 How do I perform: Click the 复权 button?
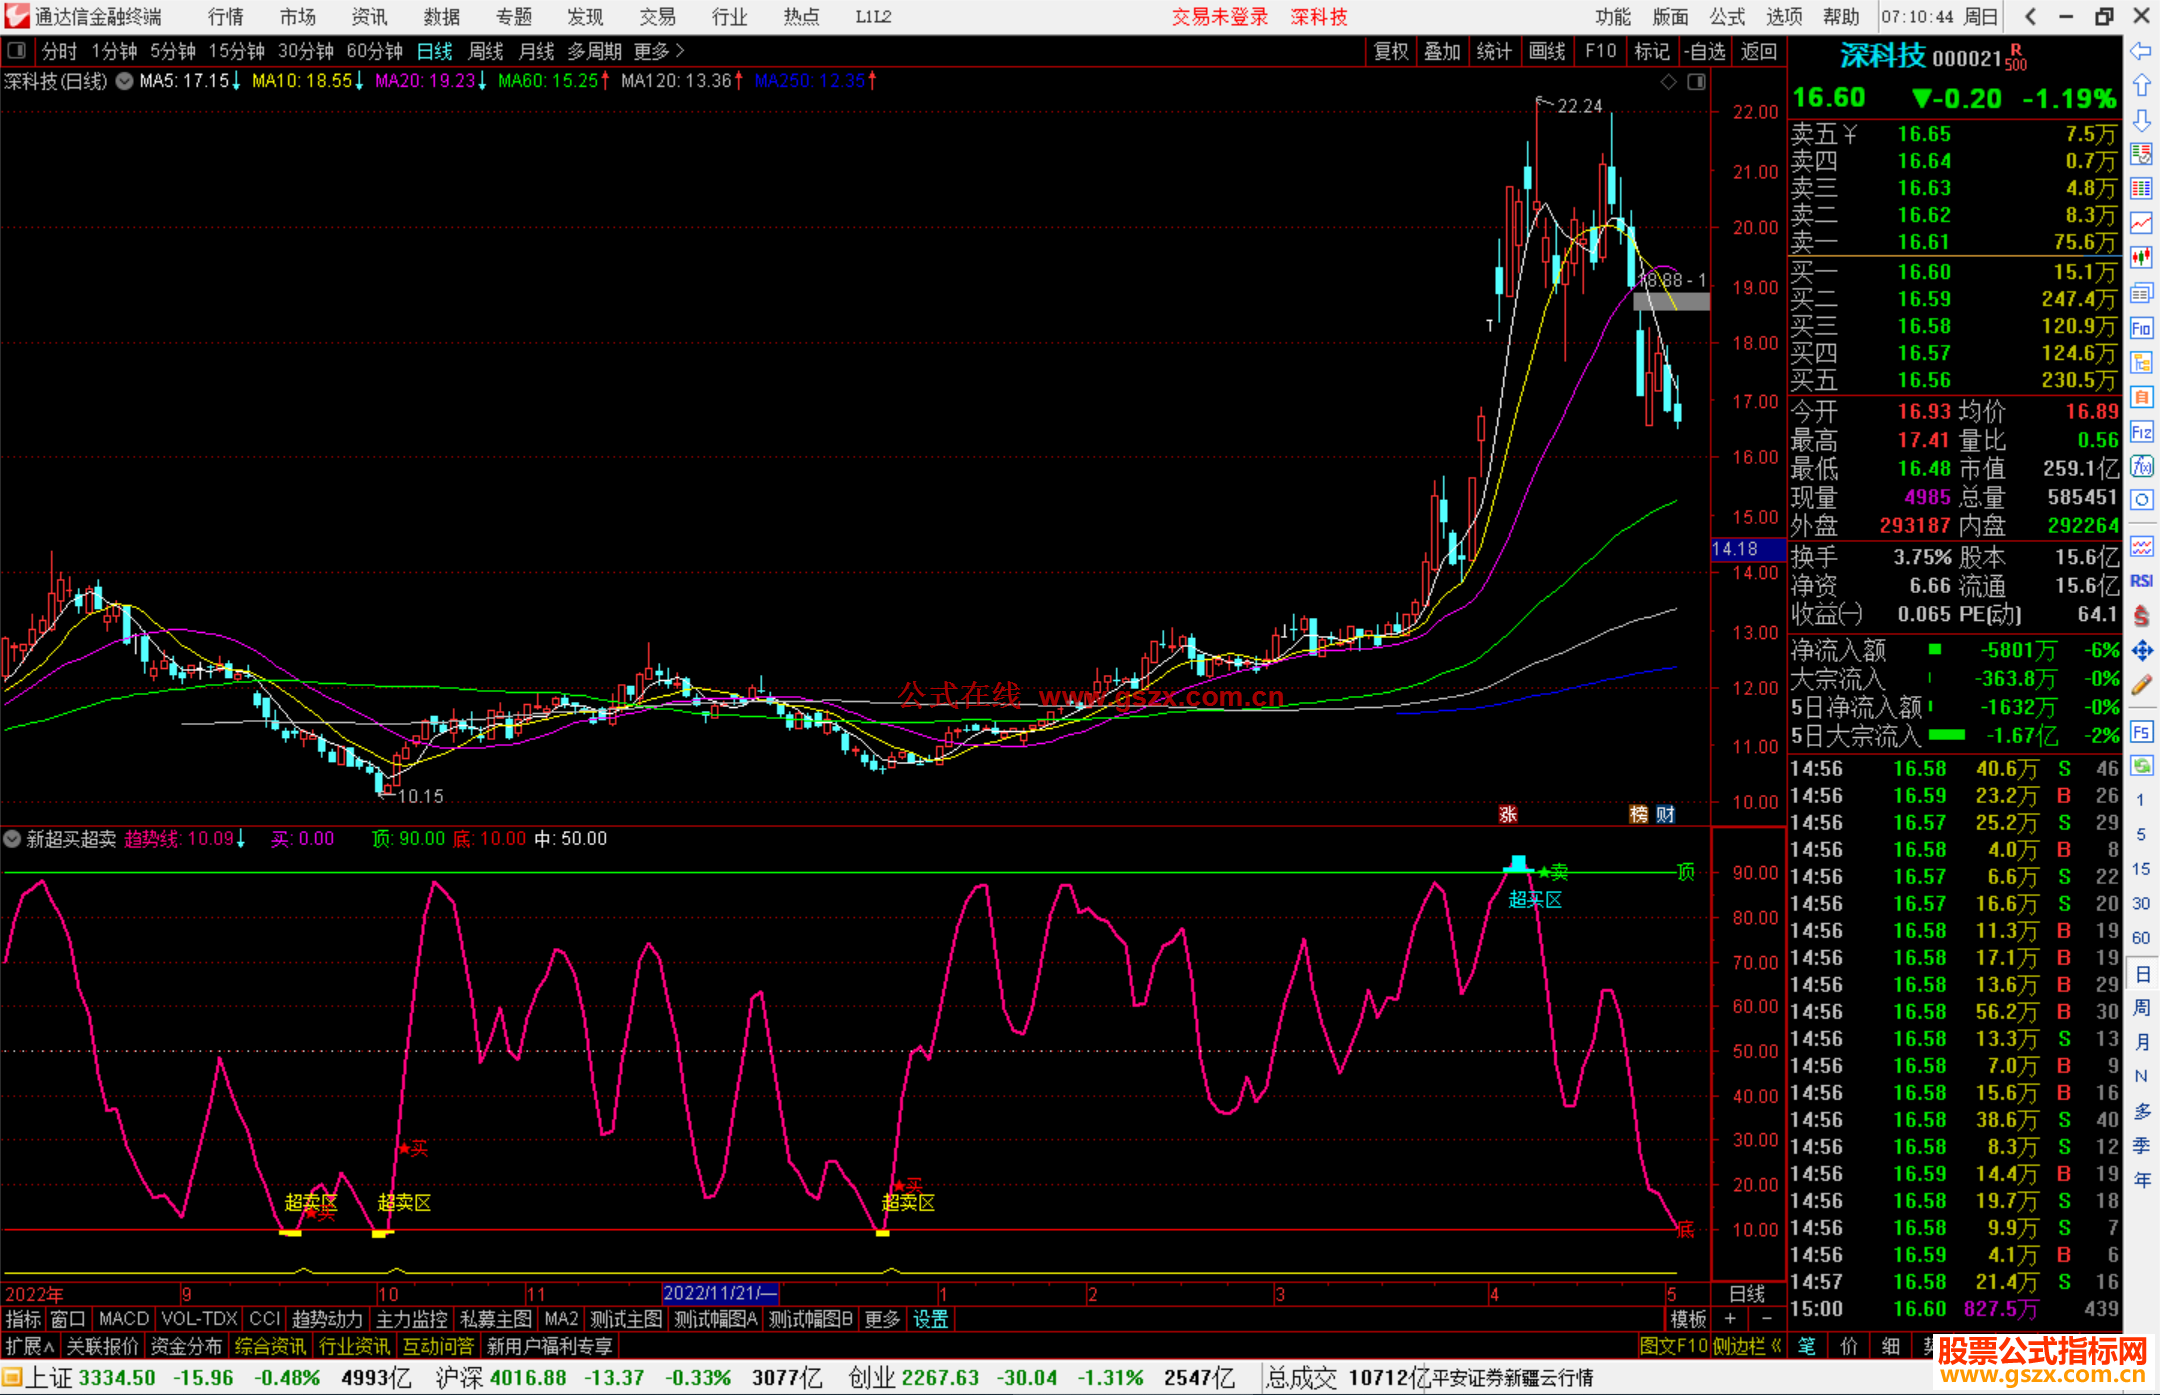1391,51
